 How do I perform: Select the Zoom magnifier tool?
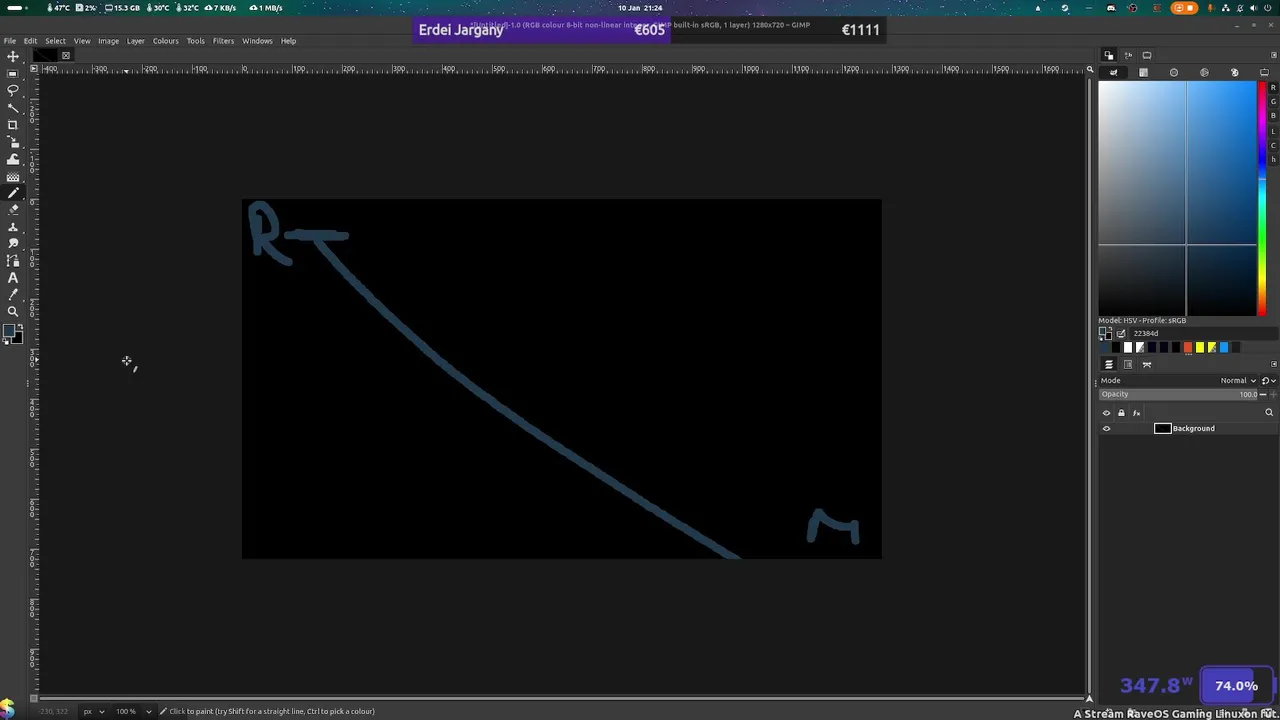point(13,311)
